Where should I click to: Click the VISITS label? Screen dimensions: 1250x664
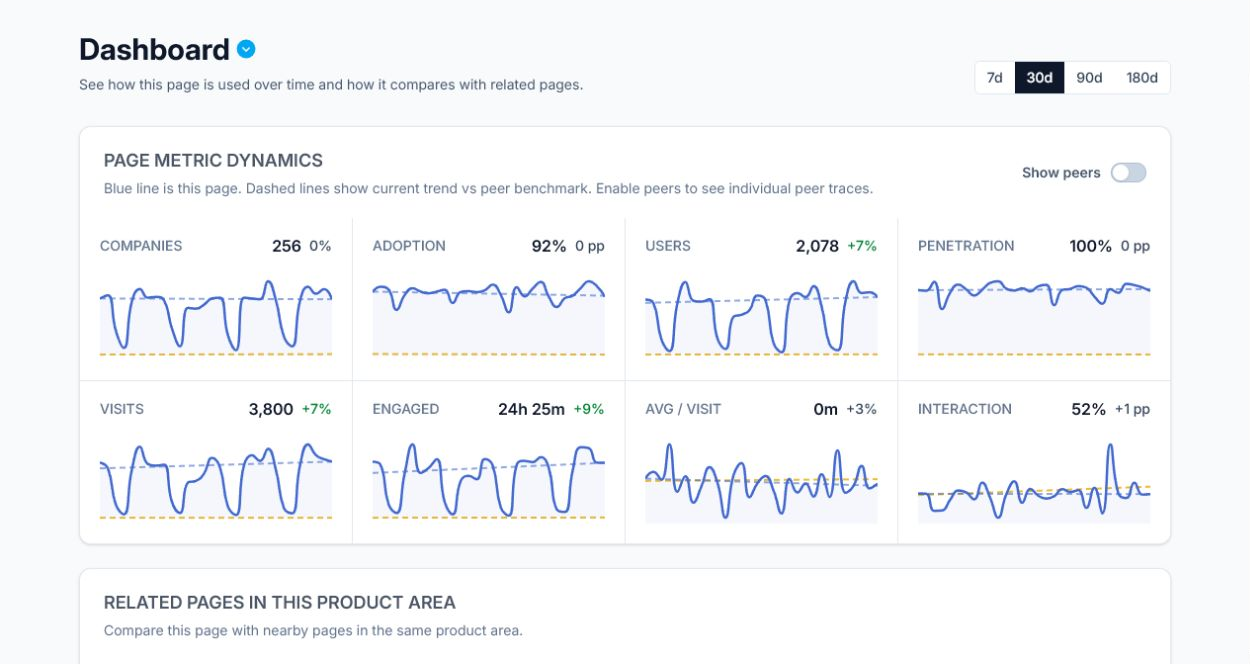122,409
